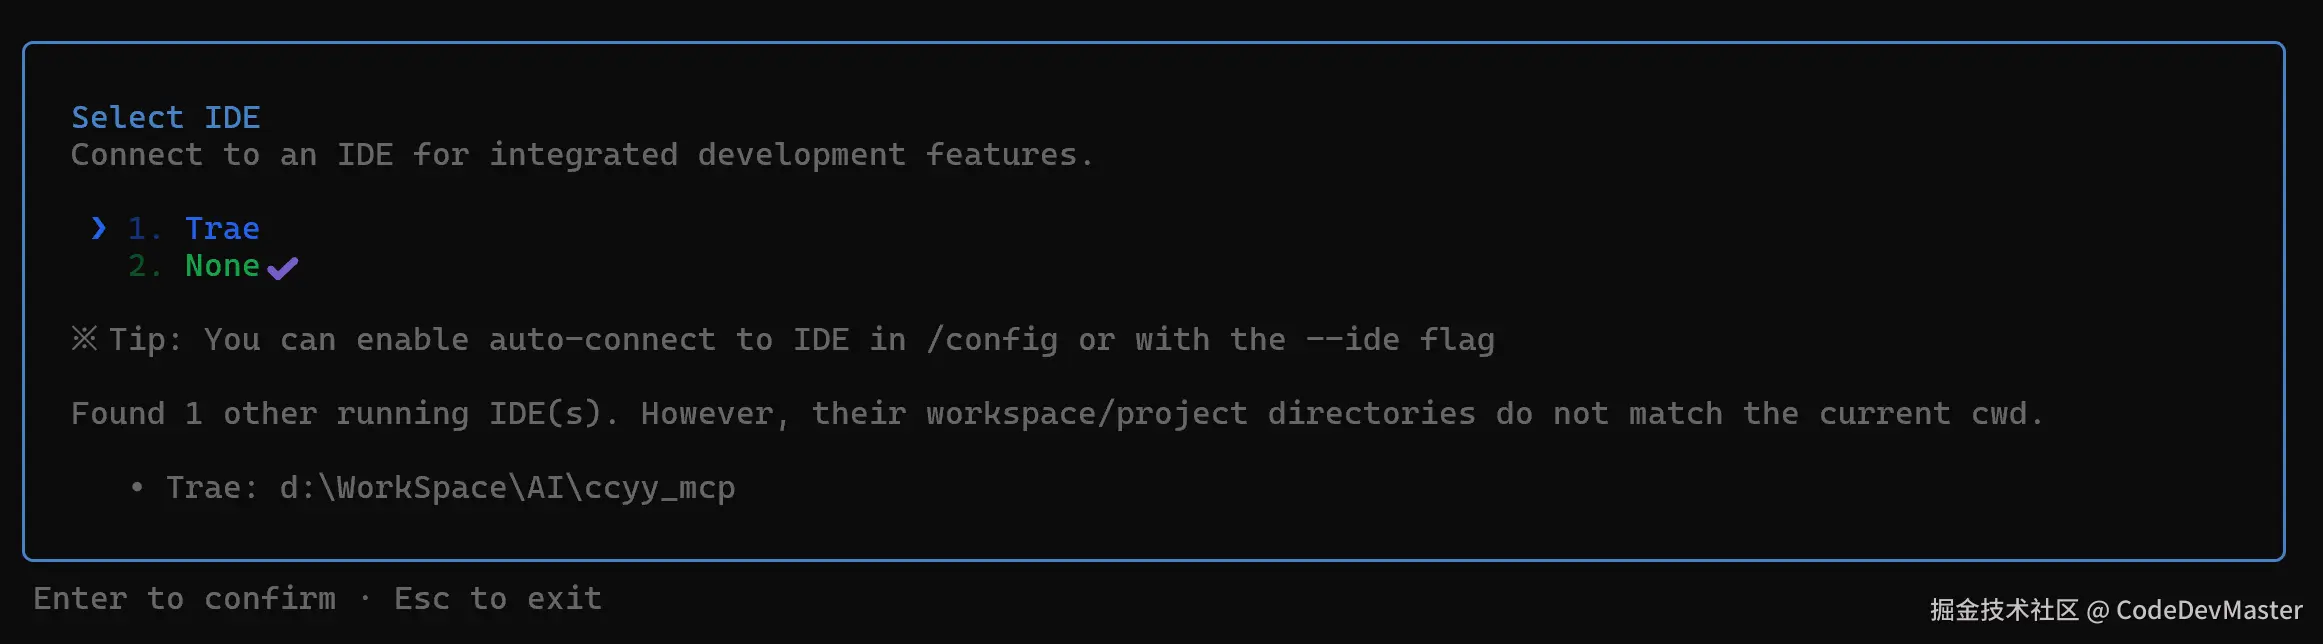Screen dimensions: 2323x644
Task: Click the purple checkmark next to None
Action: click(x=282, y=268)
